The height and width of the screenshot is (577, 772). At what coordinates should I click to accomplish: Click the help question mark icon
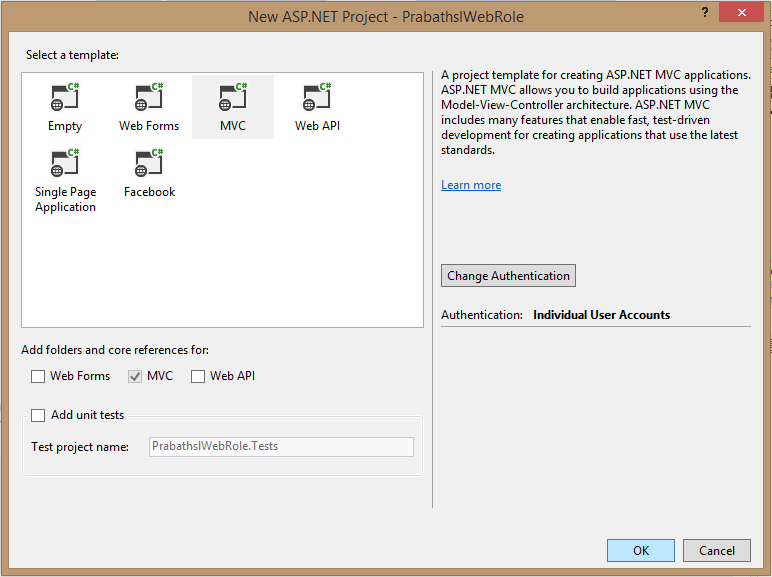pos(705,13)
